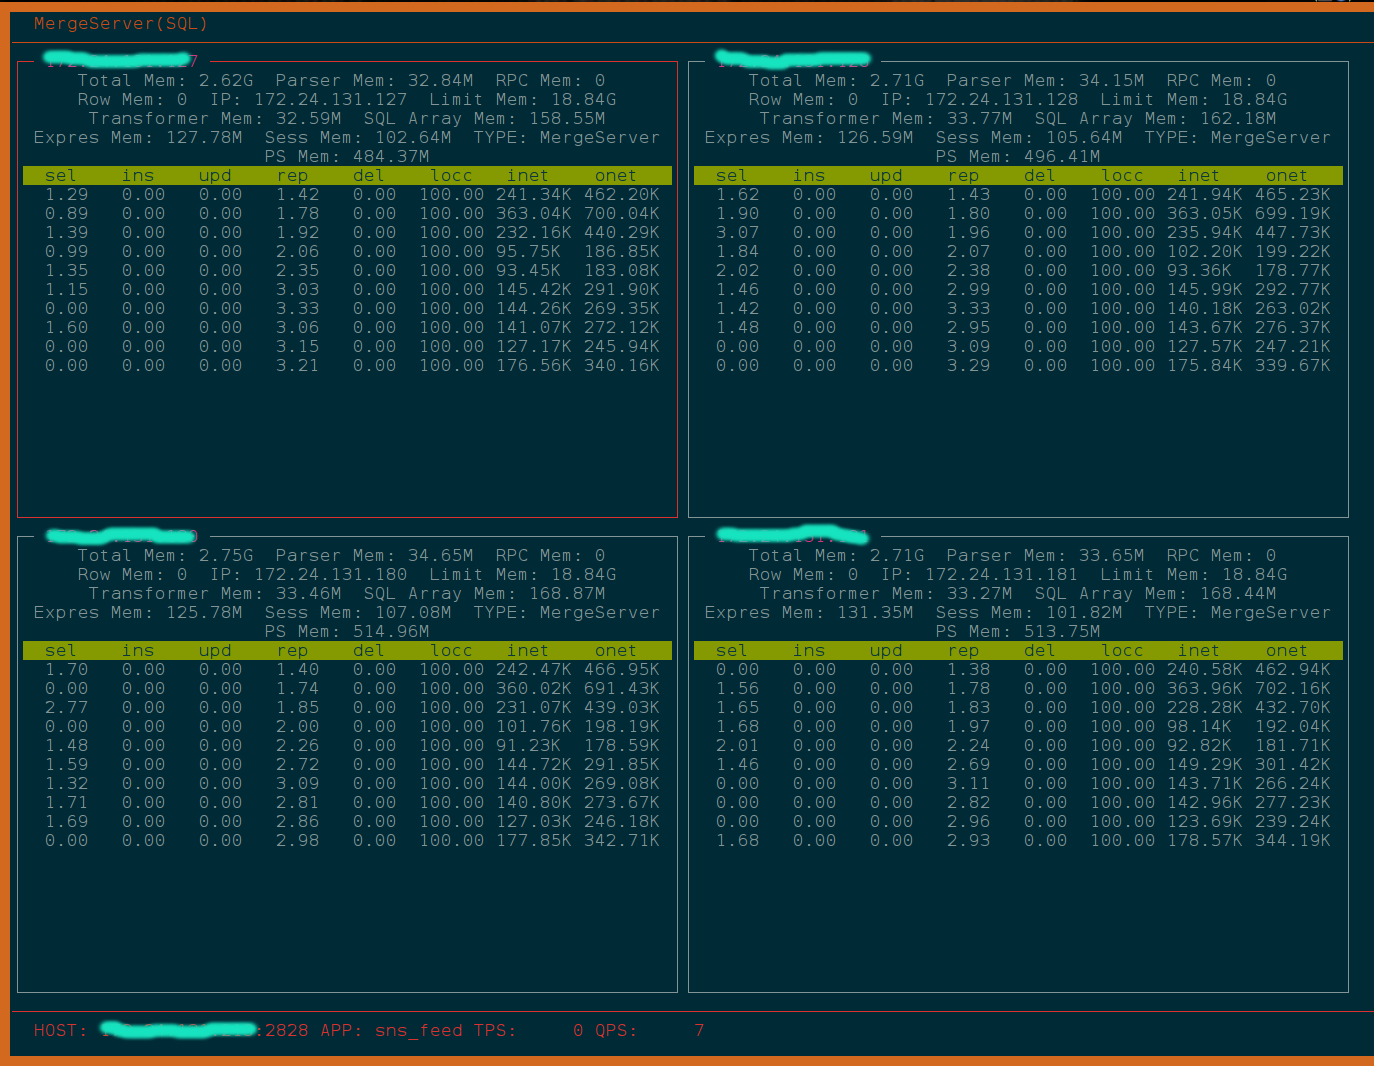Screen dimensions: 1374x1066
Task: Click Sess Mem 102.64M value
Action: 413,137
